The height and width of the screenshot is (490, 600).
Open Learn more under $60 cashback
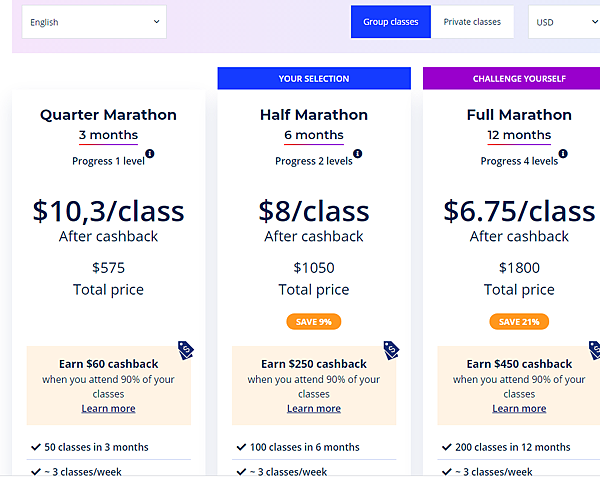coord(108,408)
